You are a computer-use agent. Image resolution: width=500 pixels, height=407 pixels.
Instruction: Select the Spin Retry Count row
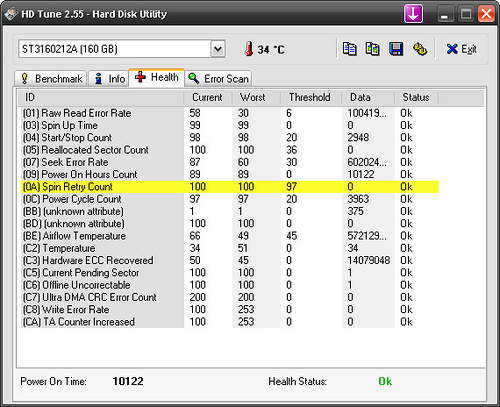coord(230,187)
